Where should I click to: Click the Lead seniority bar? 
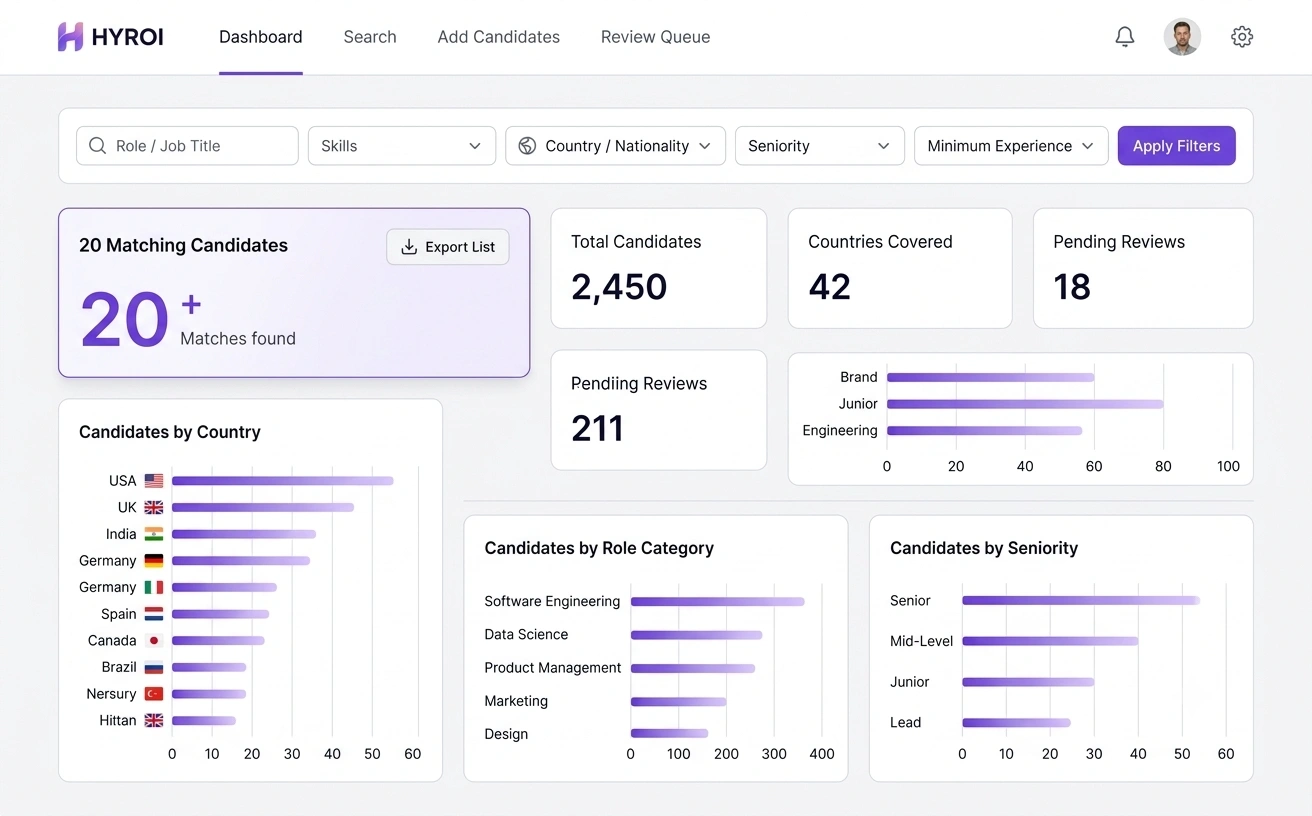pyautogui.click(x=1016, y=723)
